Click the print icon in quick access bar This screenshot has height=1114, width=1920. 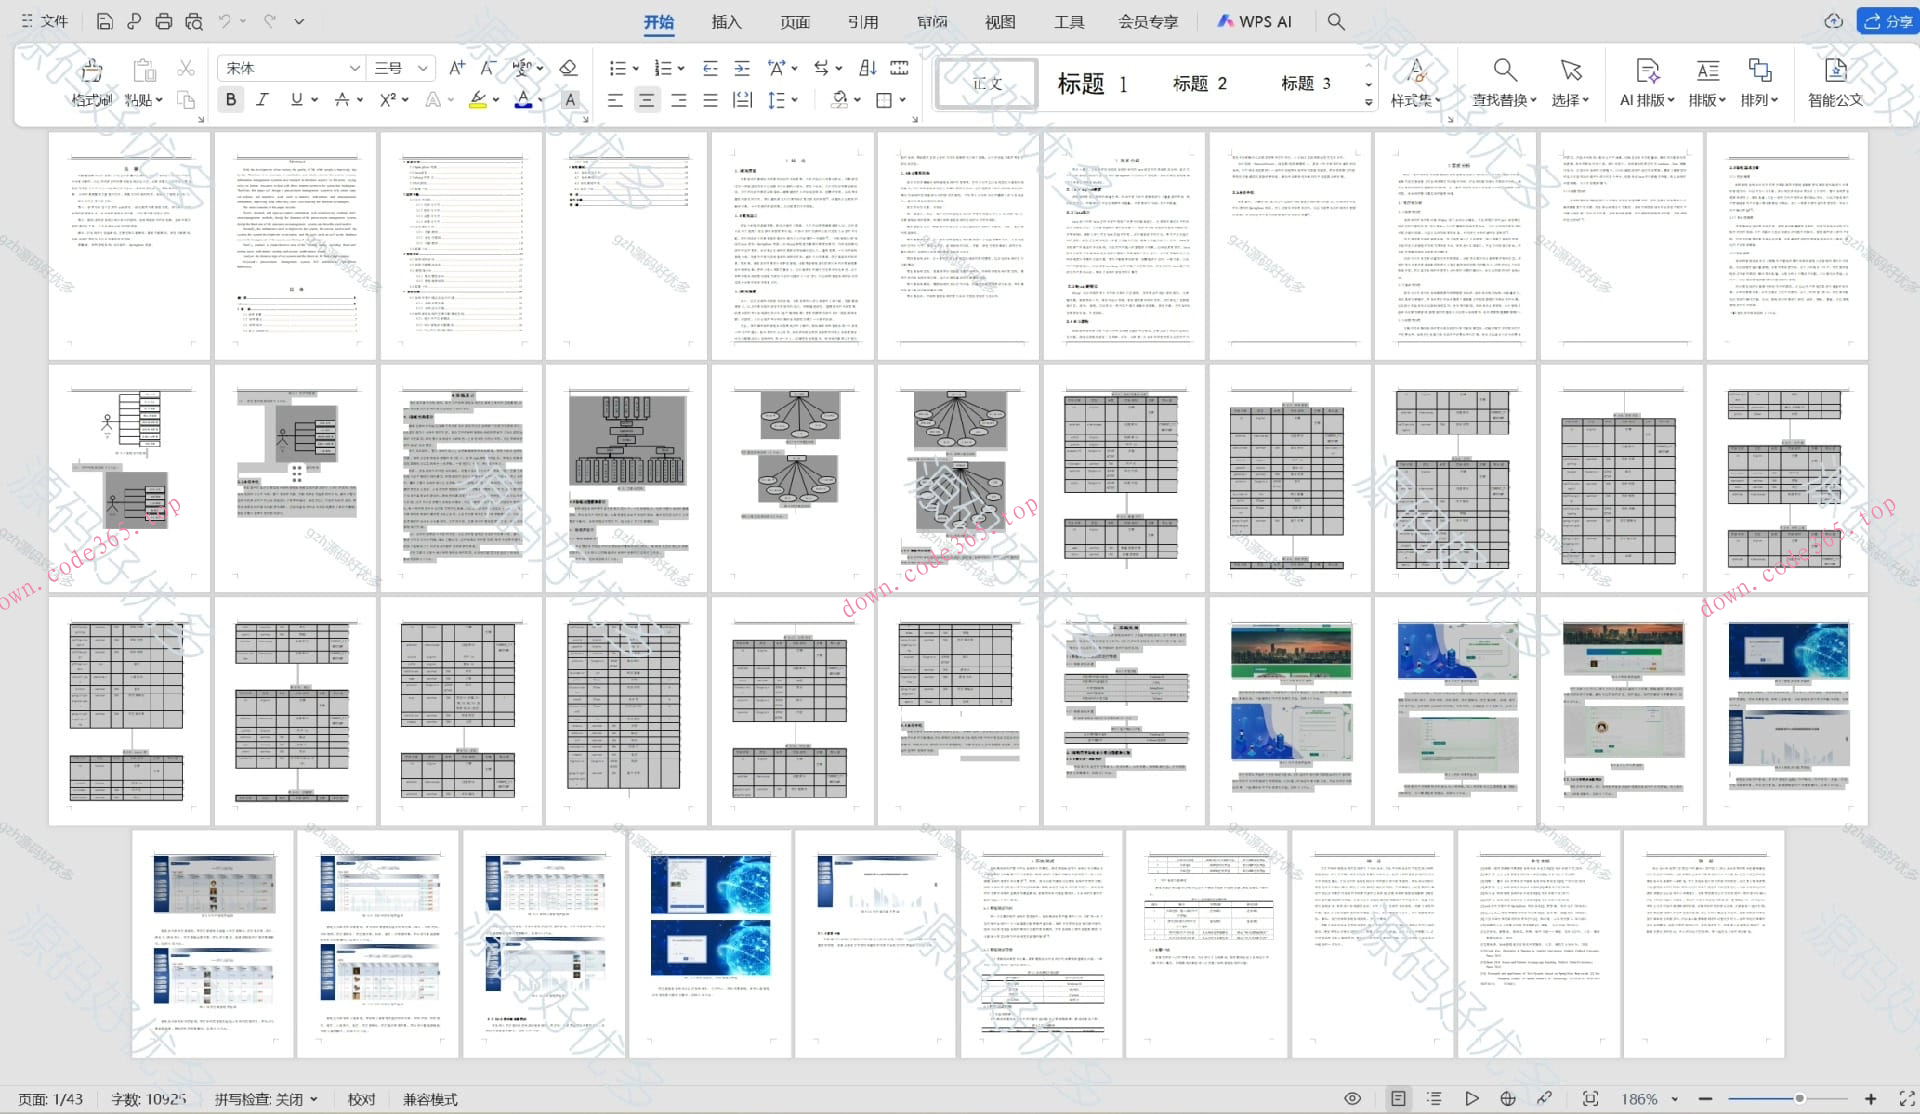coord(163,21)
